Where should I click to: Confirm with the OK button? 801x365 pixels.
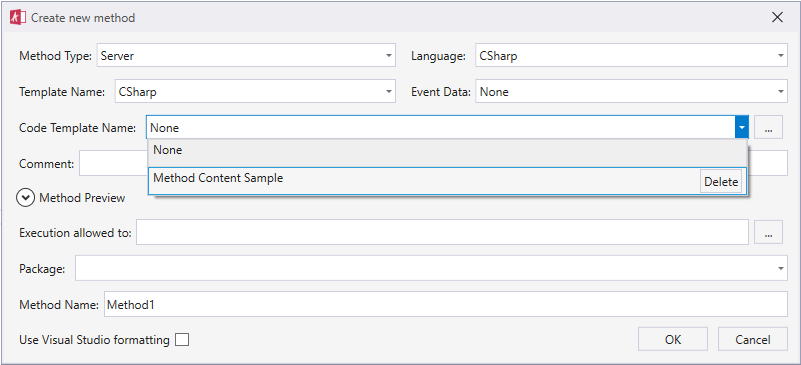[x=673, y=339]
